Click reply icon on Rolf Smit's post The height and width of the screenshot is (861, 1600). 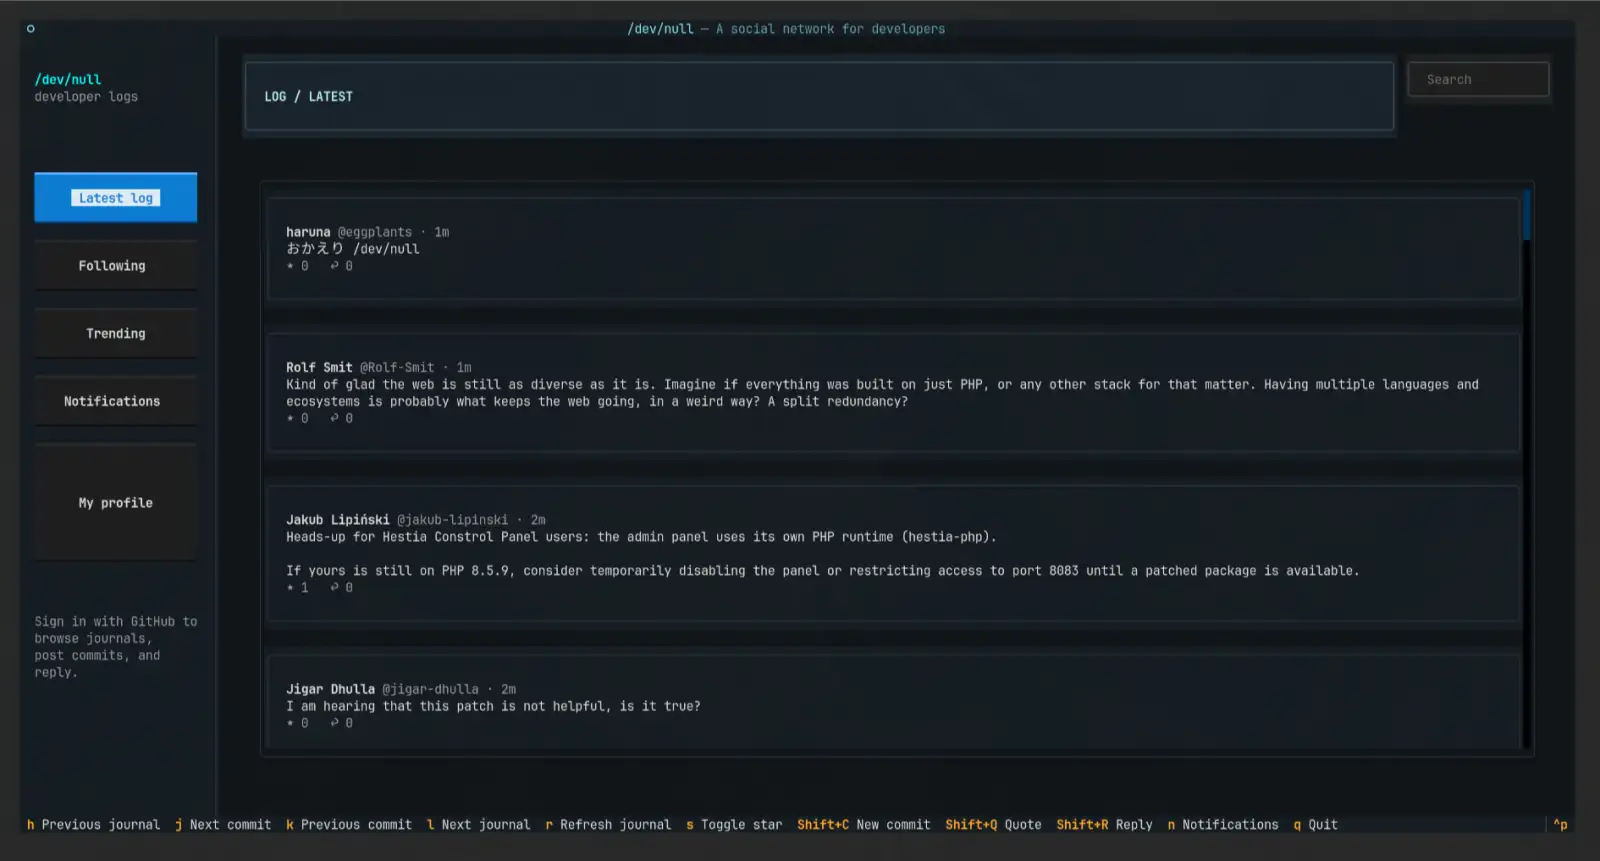point(335,418)
